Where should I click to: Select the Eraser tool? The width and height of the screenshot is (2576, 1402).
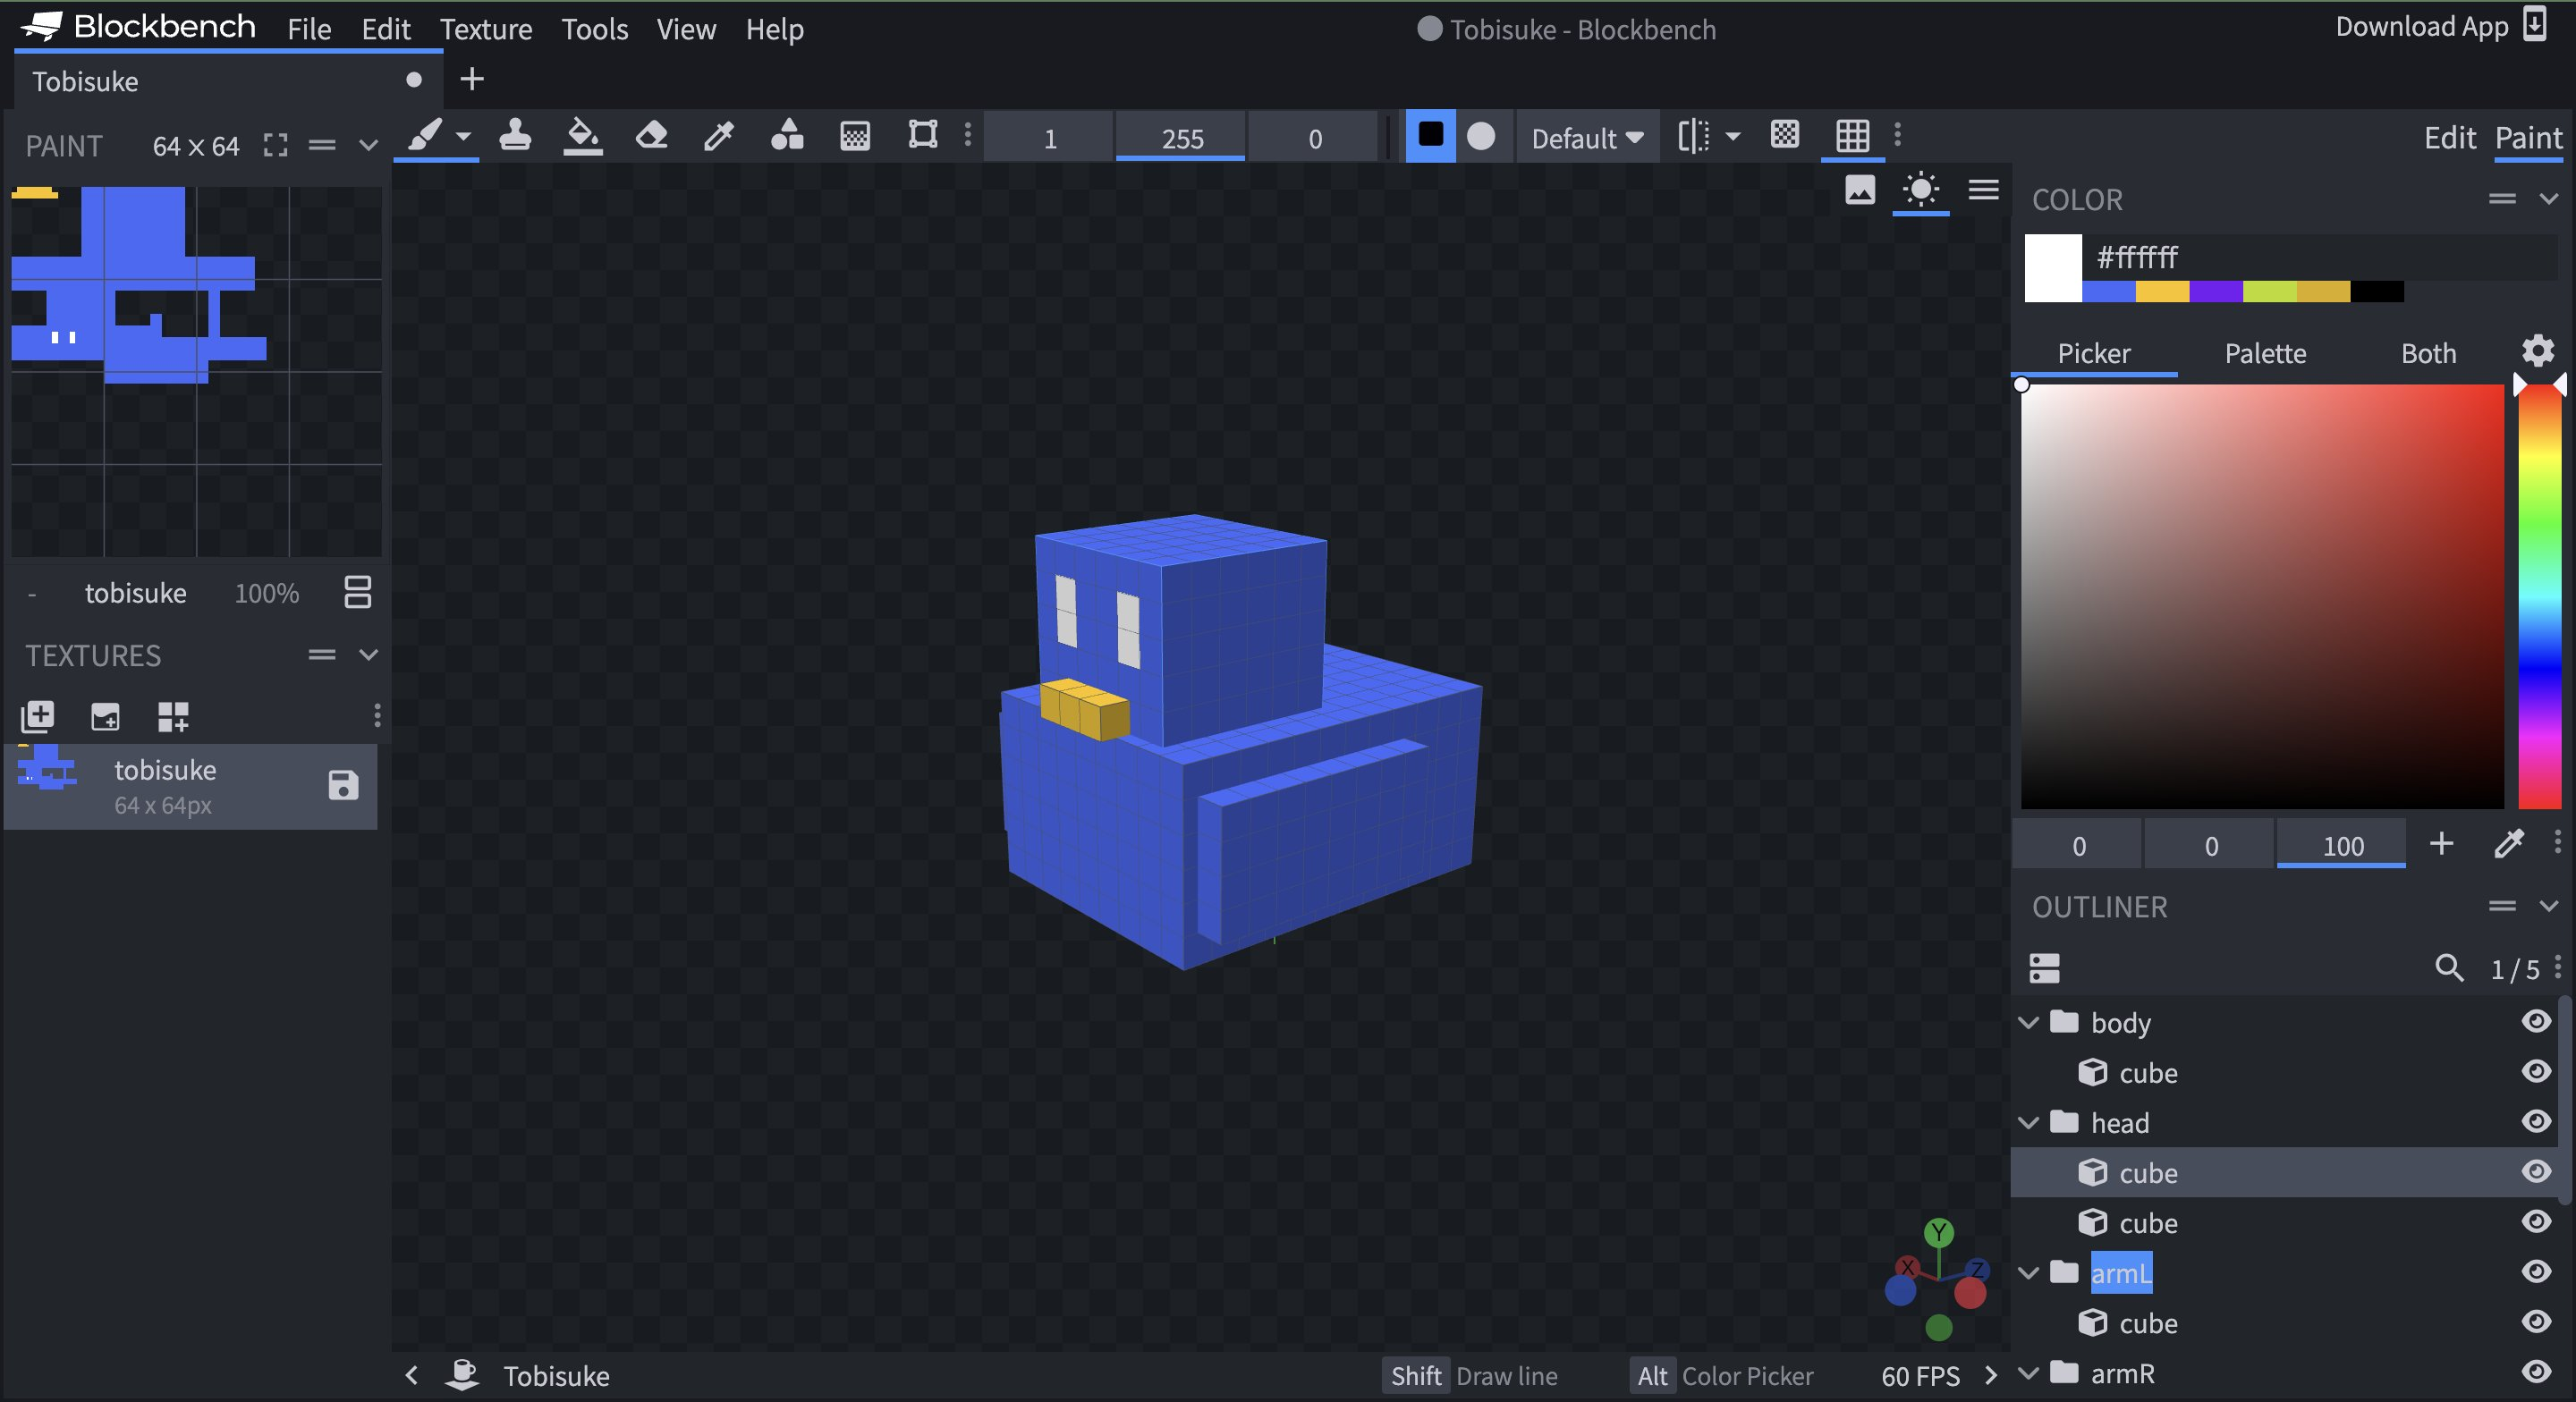(x=651, y=137)
